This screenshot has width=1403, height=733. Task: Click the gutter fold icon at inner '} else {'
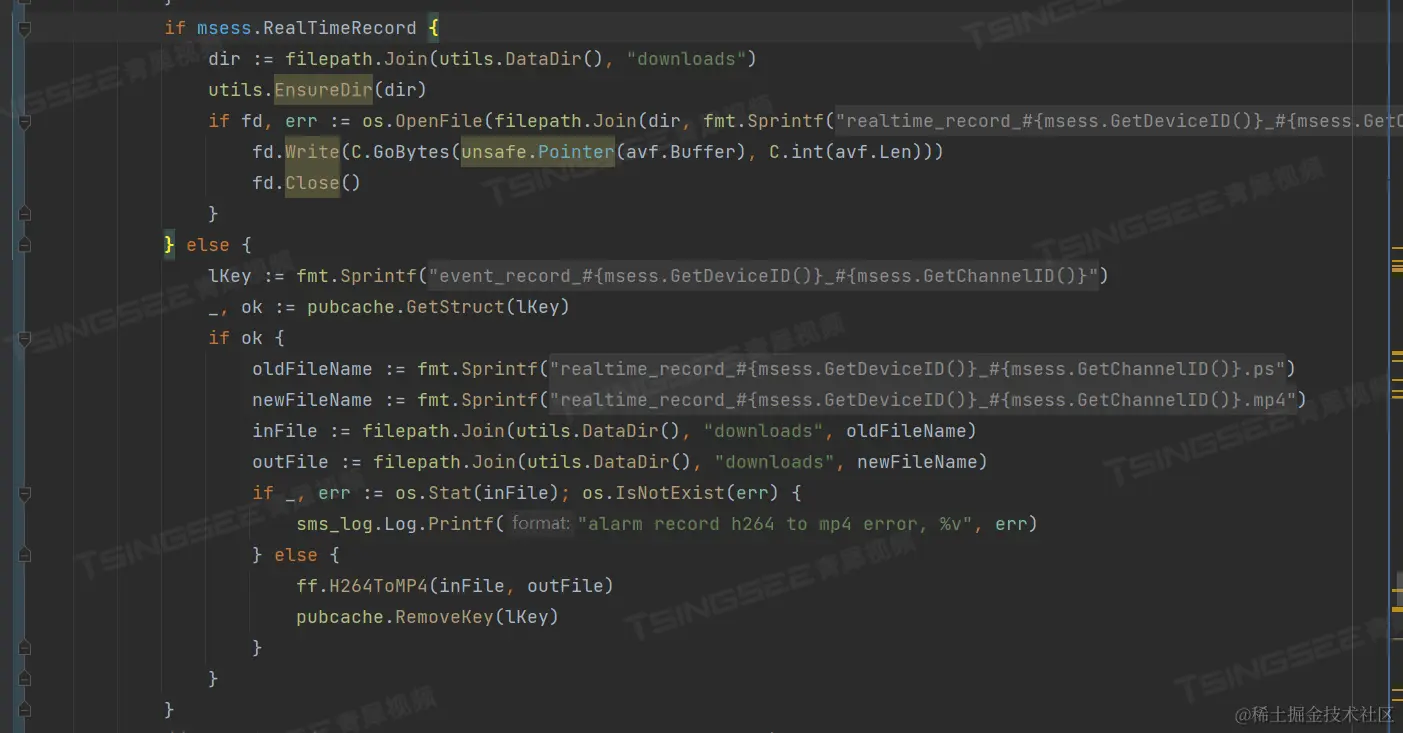(24, 555)
